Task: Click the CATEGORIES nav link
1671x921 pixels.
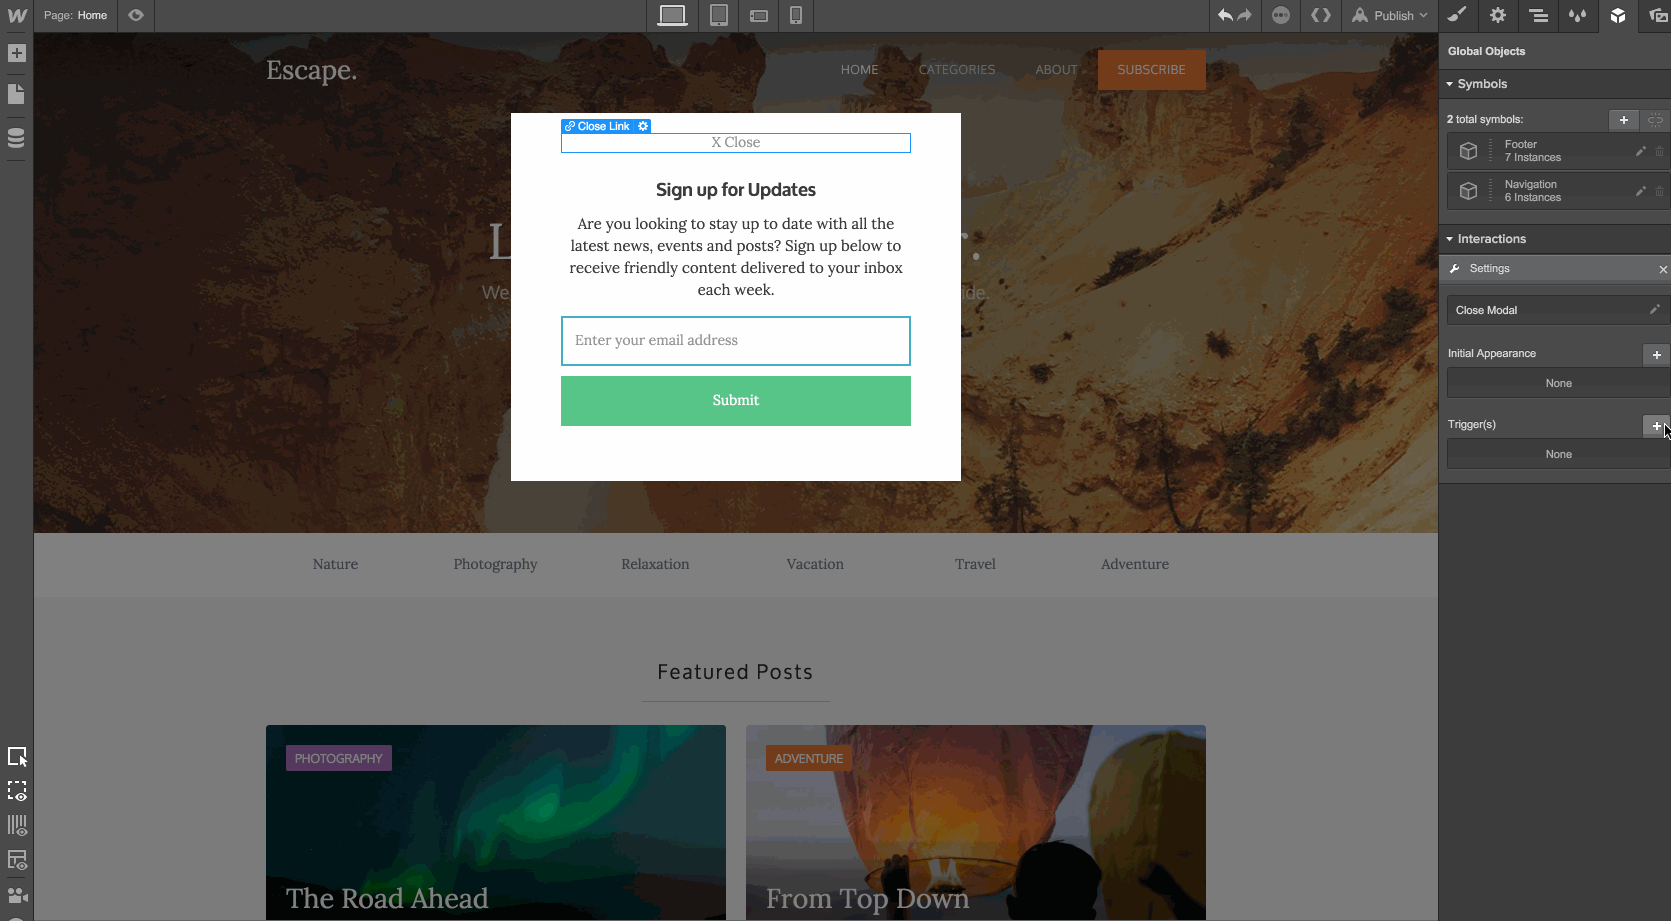Action: (x=957, y=70)
